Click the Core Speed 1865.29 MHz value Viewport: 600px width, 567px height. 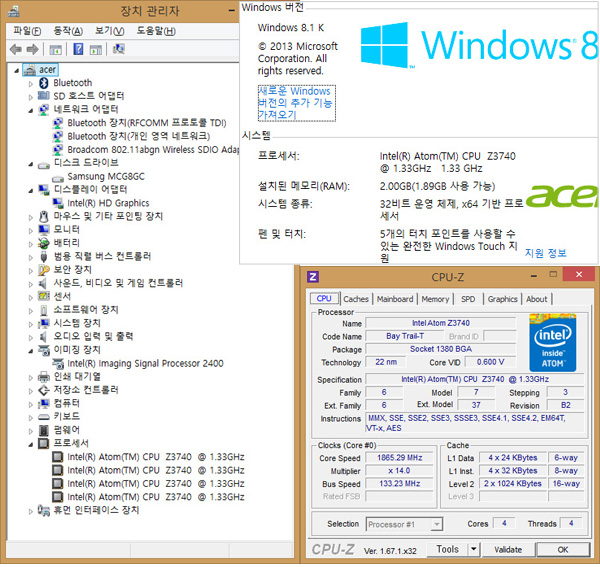[x=399, y=458]
